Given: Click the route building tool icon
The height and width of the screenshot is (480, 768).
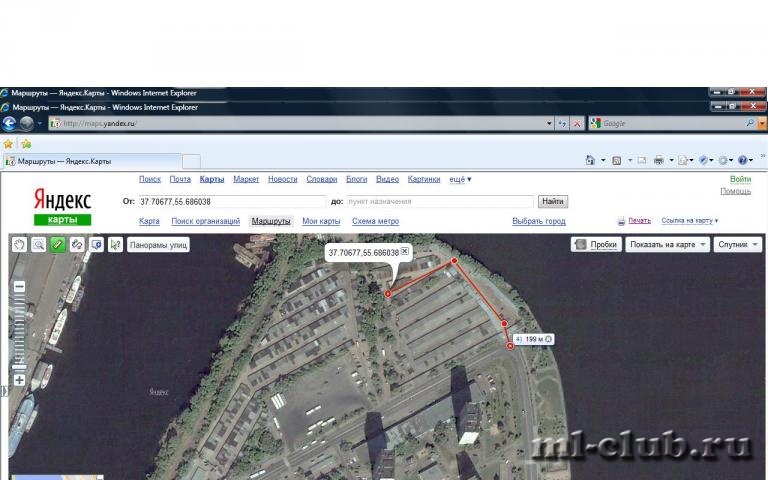Looking at the screenshot, I should point(77,244).
